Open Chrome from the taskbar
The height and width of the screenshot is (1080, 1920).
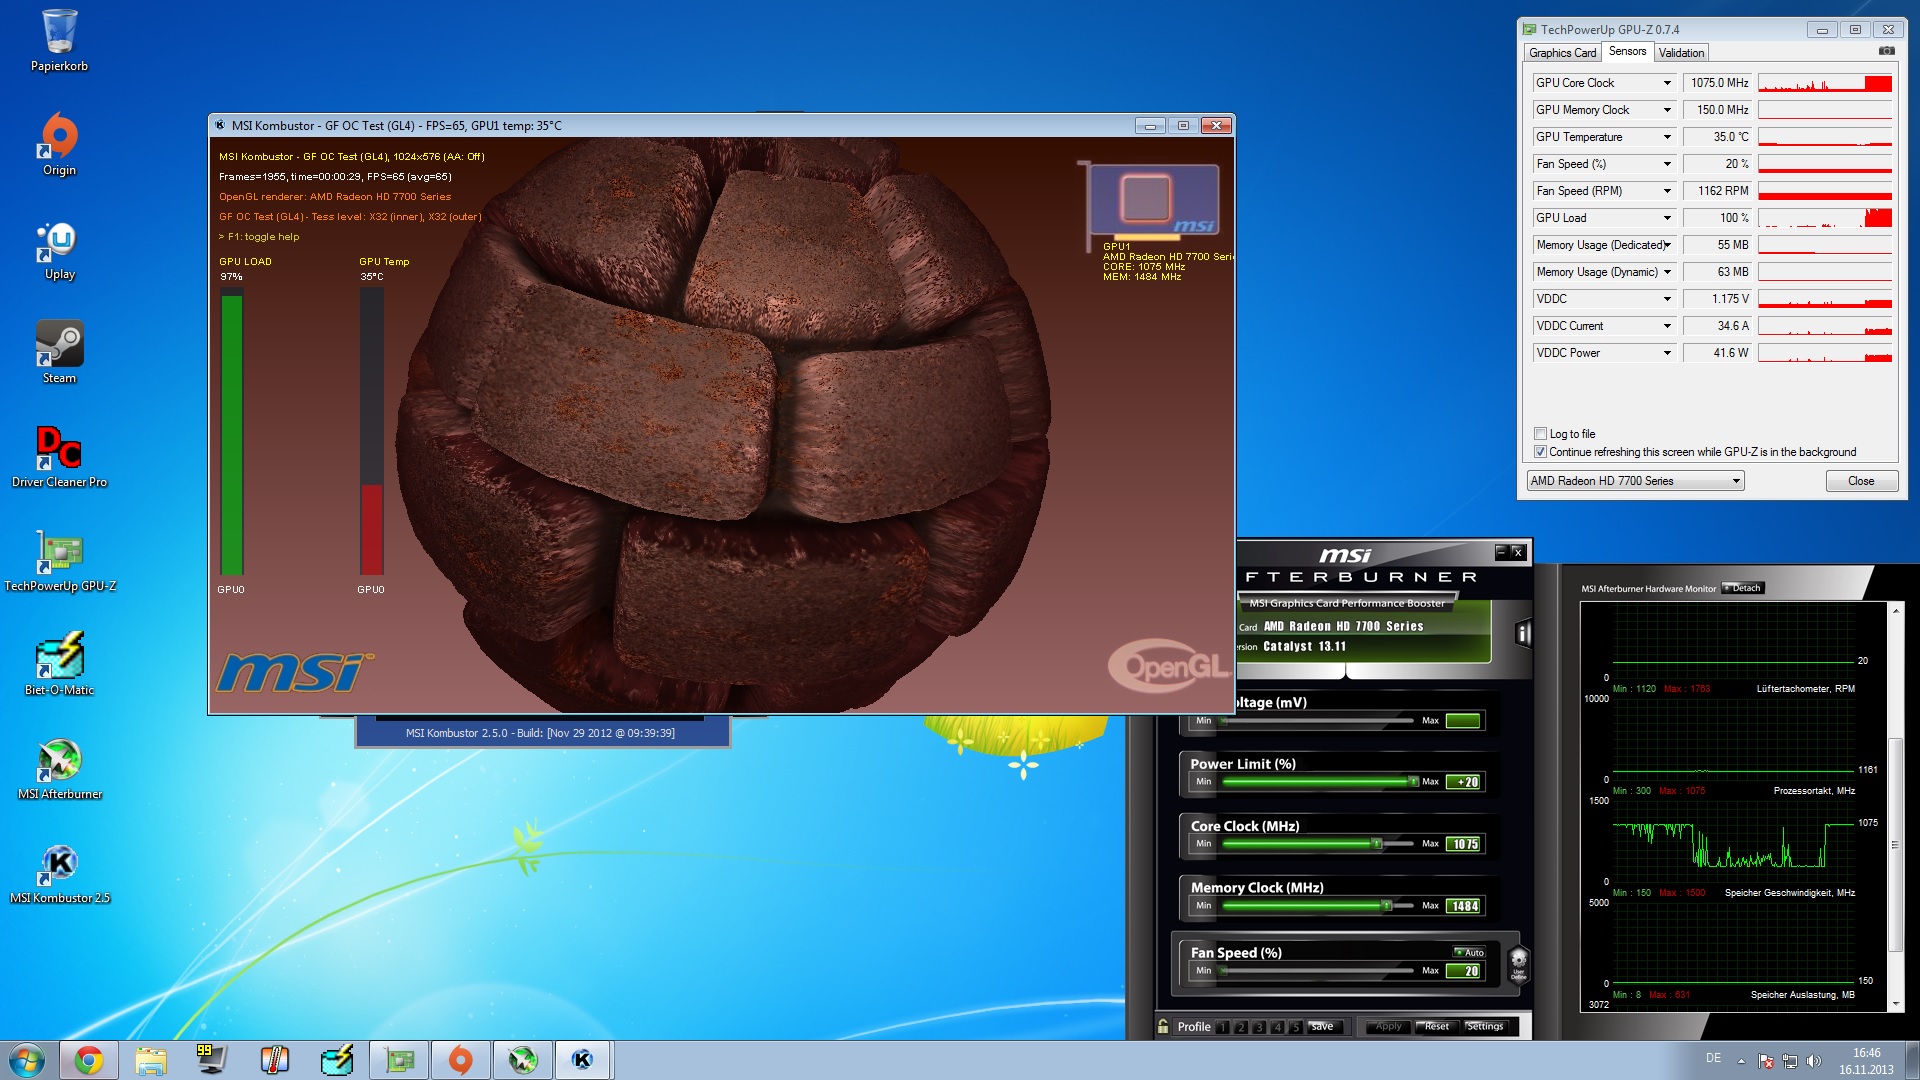89,1060
